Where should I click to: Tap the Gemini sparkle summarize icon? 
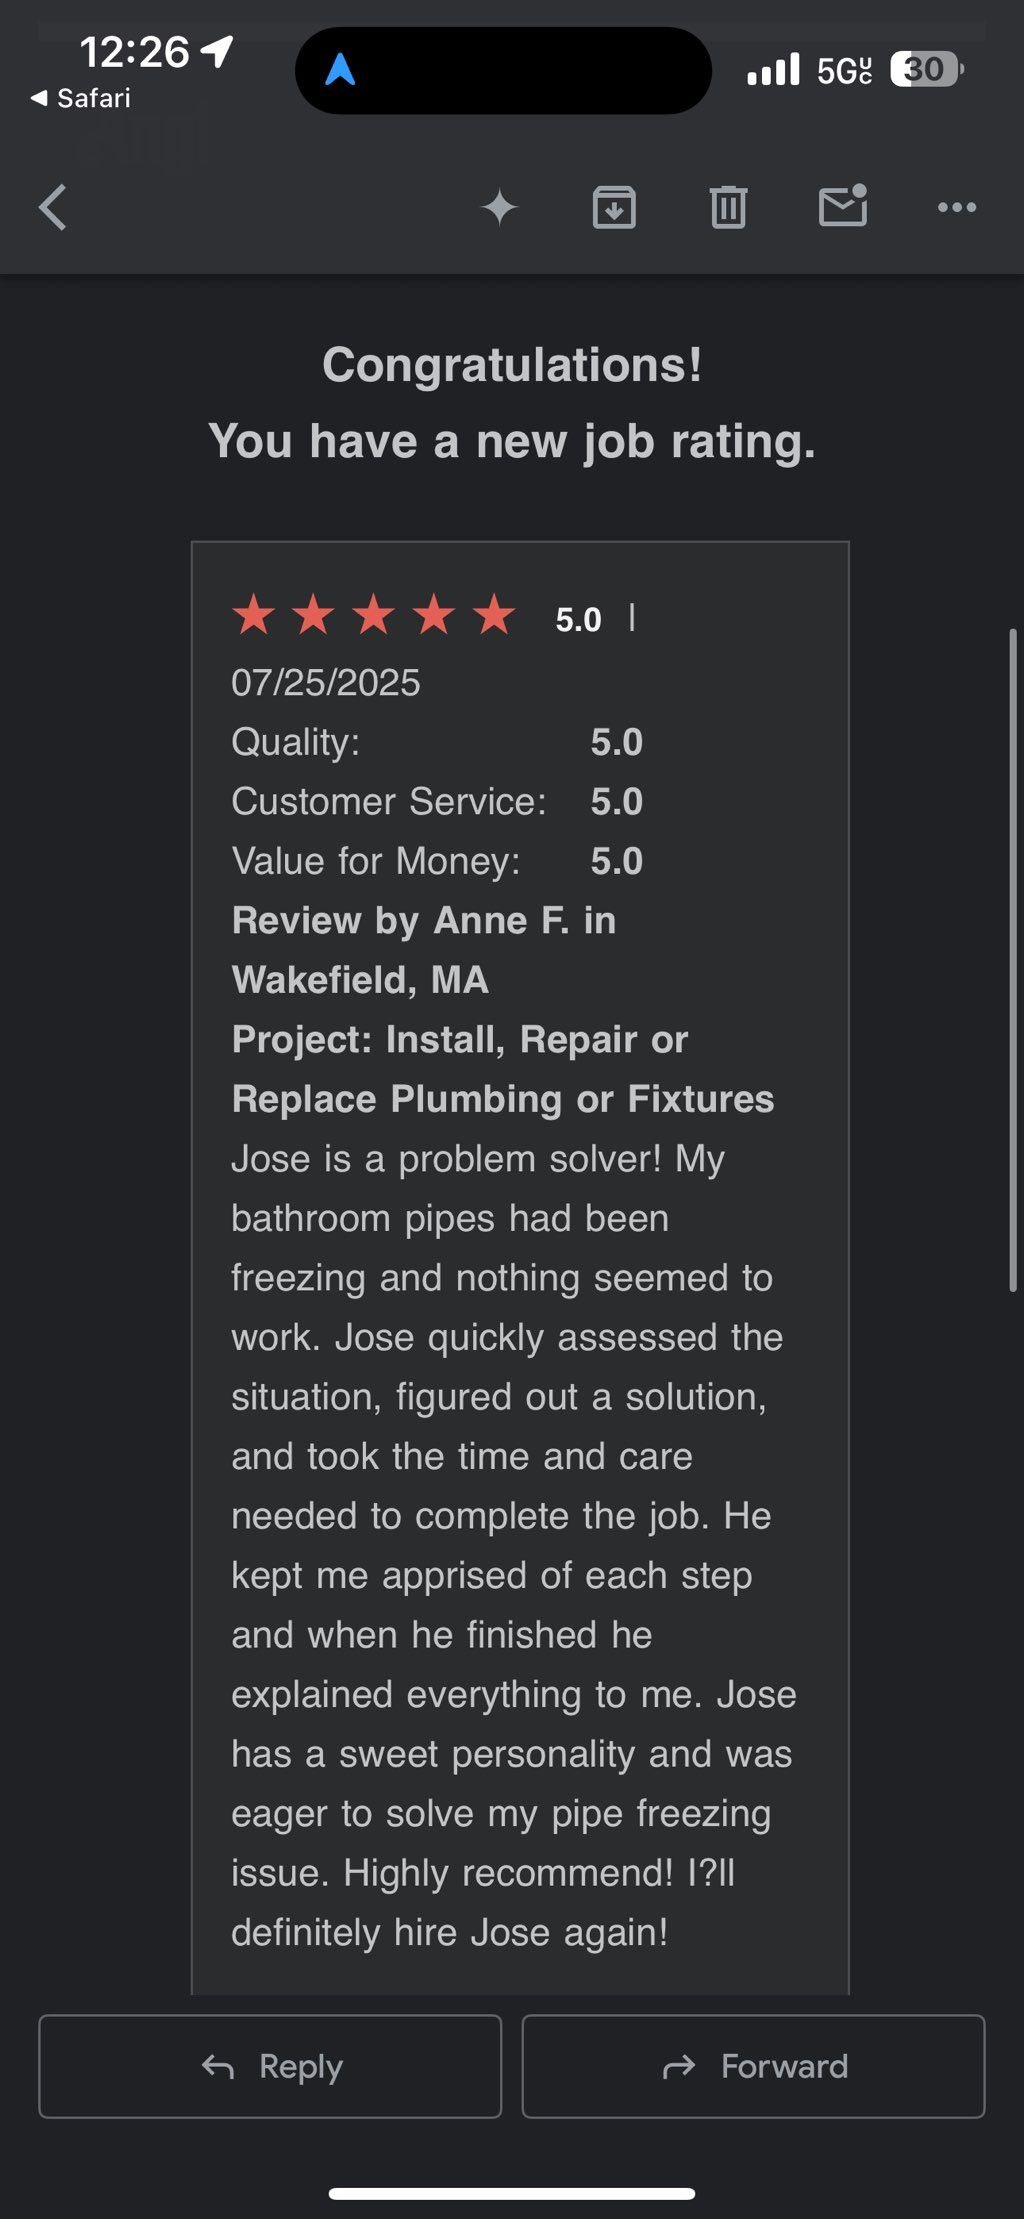tap(499, 208)
